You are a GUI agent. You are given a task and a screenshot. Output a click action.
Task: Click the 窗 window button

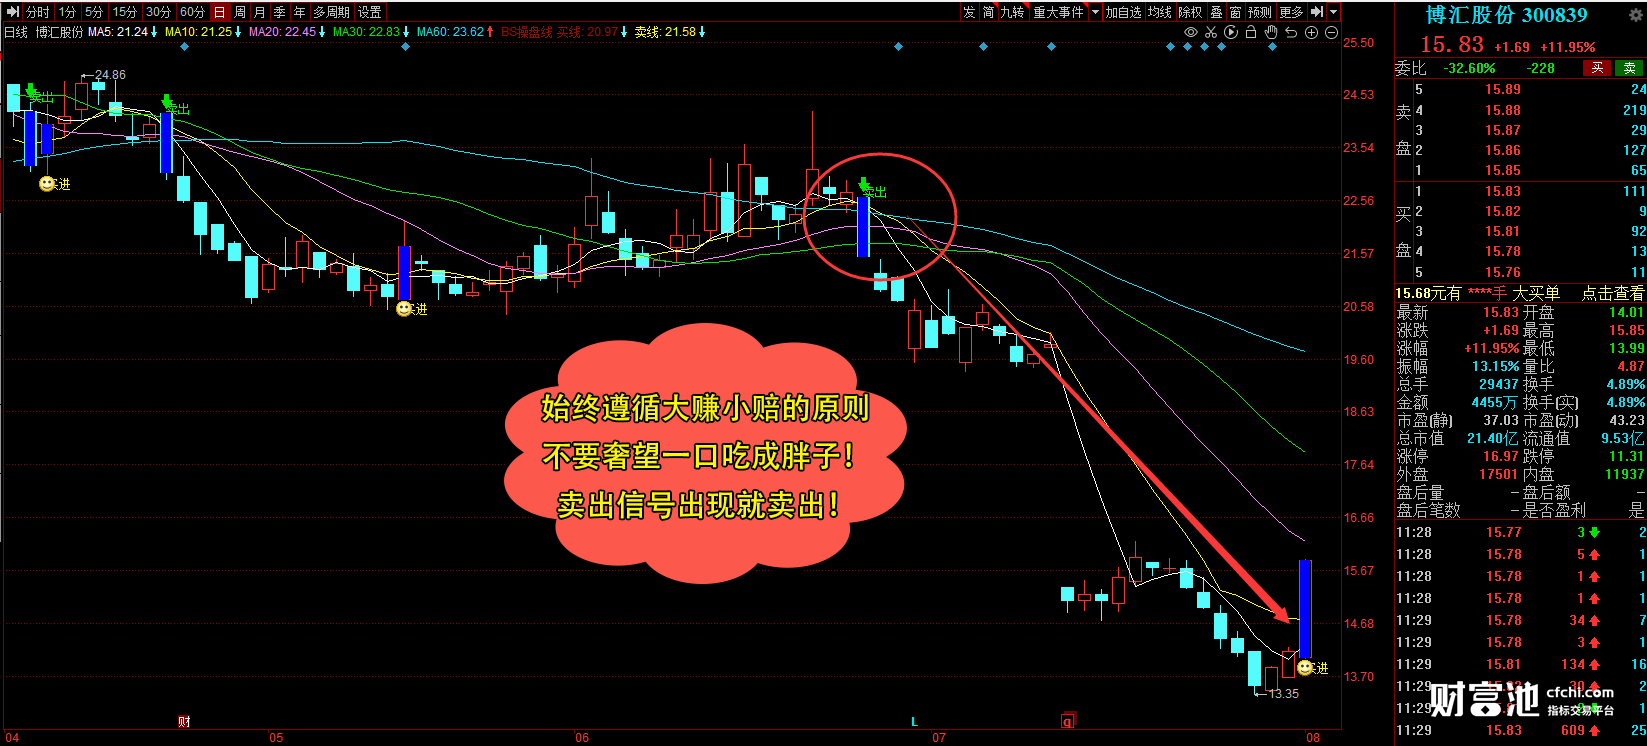point(1236,12)
